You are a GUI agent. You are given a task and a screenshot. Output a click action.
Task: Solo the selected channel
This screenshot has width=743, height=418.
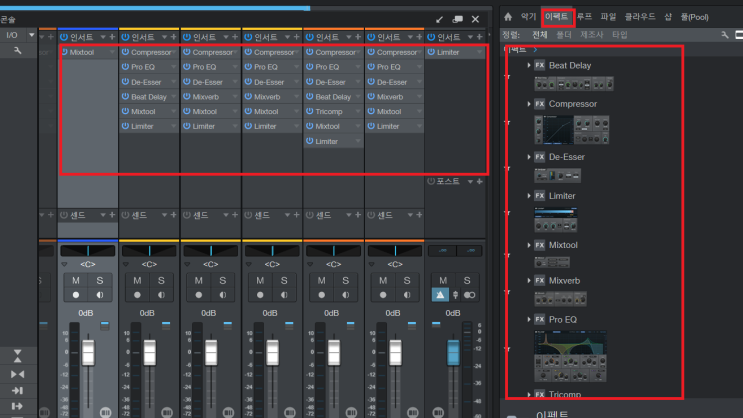point(100,281)
